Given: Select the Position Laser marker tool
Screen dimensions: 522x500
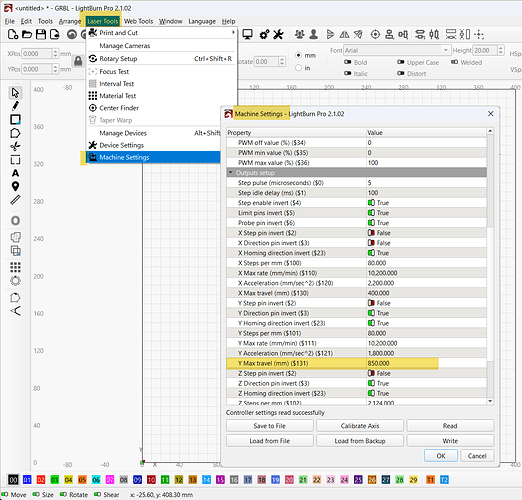Looking at the screenshot, I should [x=15, y=186].
